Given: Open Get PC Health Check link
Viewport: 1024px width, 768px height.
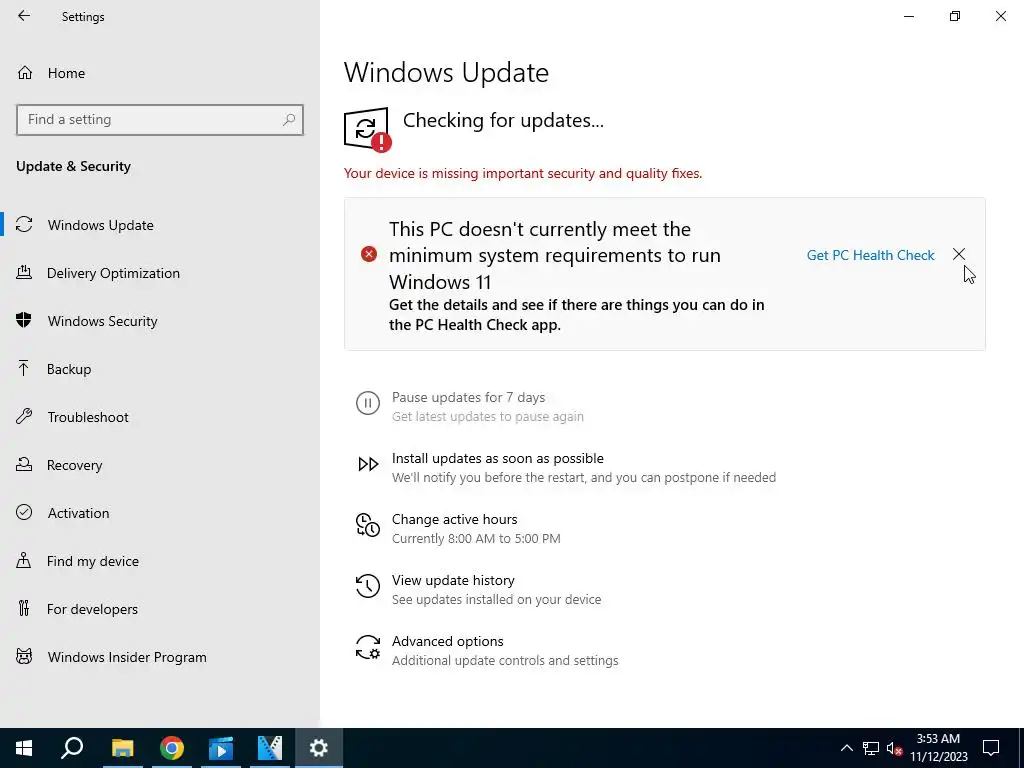Looking at the screenshot, I should tap(871, 255).
